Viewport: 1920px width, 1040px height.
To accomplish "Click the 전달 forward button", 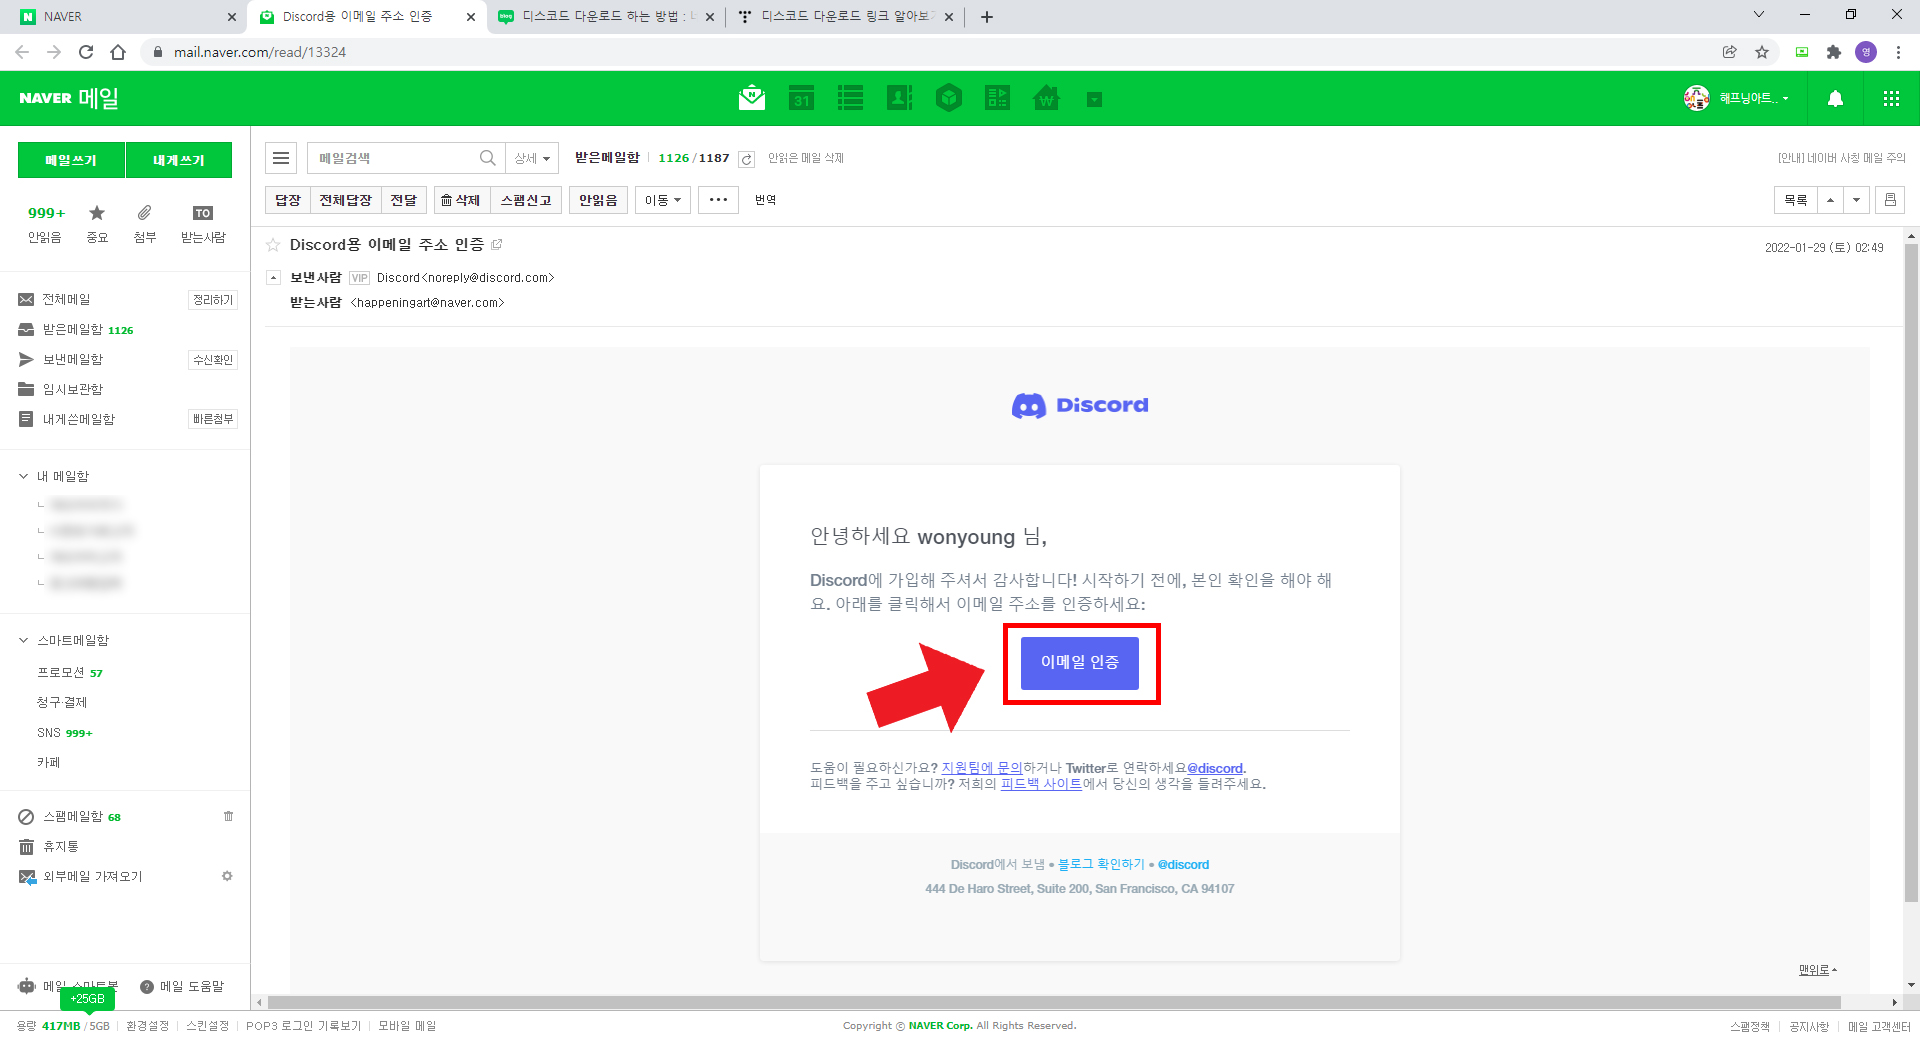I will (404, 200).
